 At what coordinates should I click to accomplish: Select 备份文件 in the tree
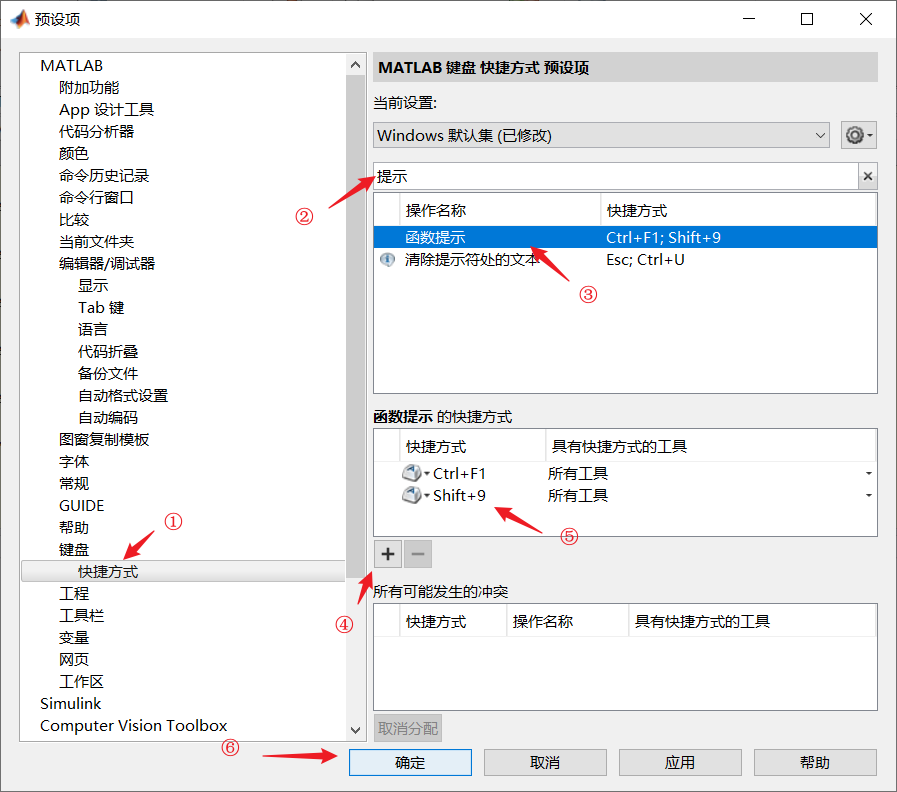point(108,374)
